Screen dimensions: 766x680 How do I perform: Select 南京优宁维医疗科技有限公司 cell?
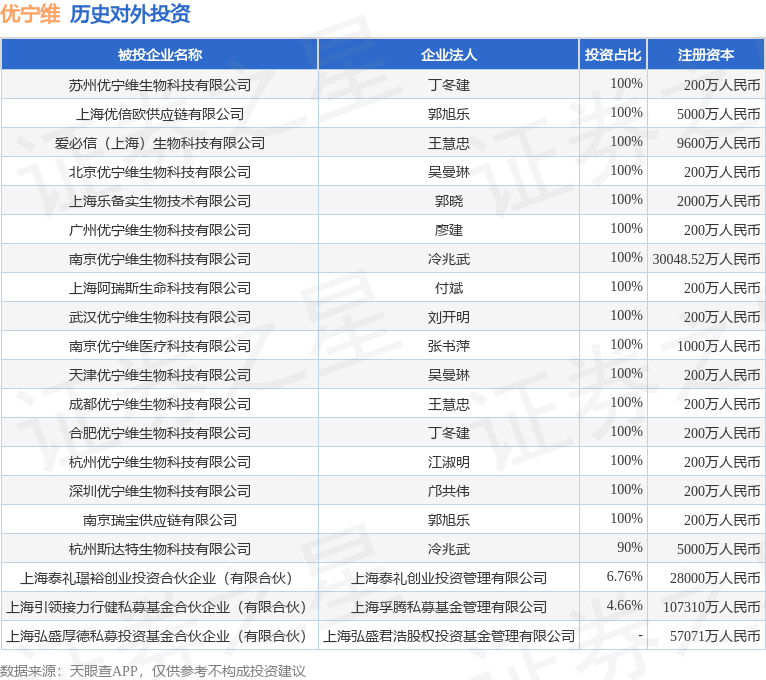coord(160,346)
